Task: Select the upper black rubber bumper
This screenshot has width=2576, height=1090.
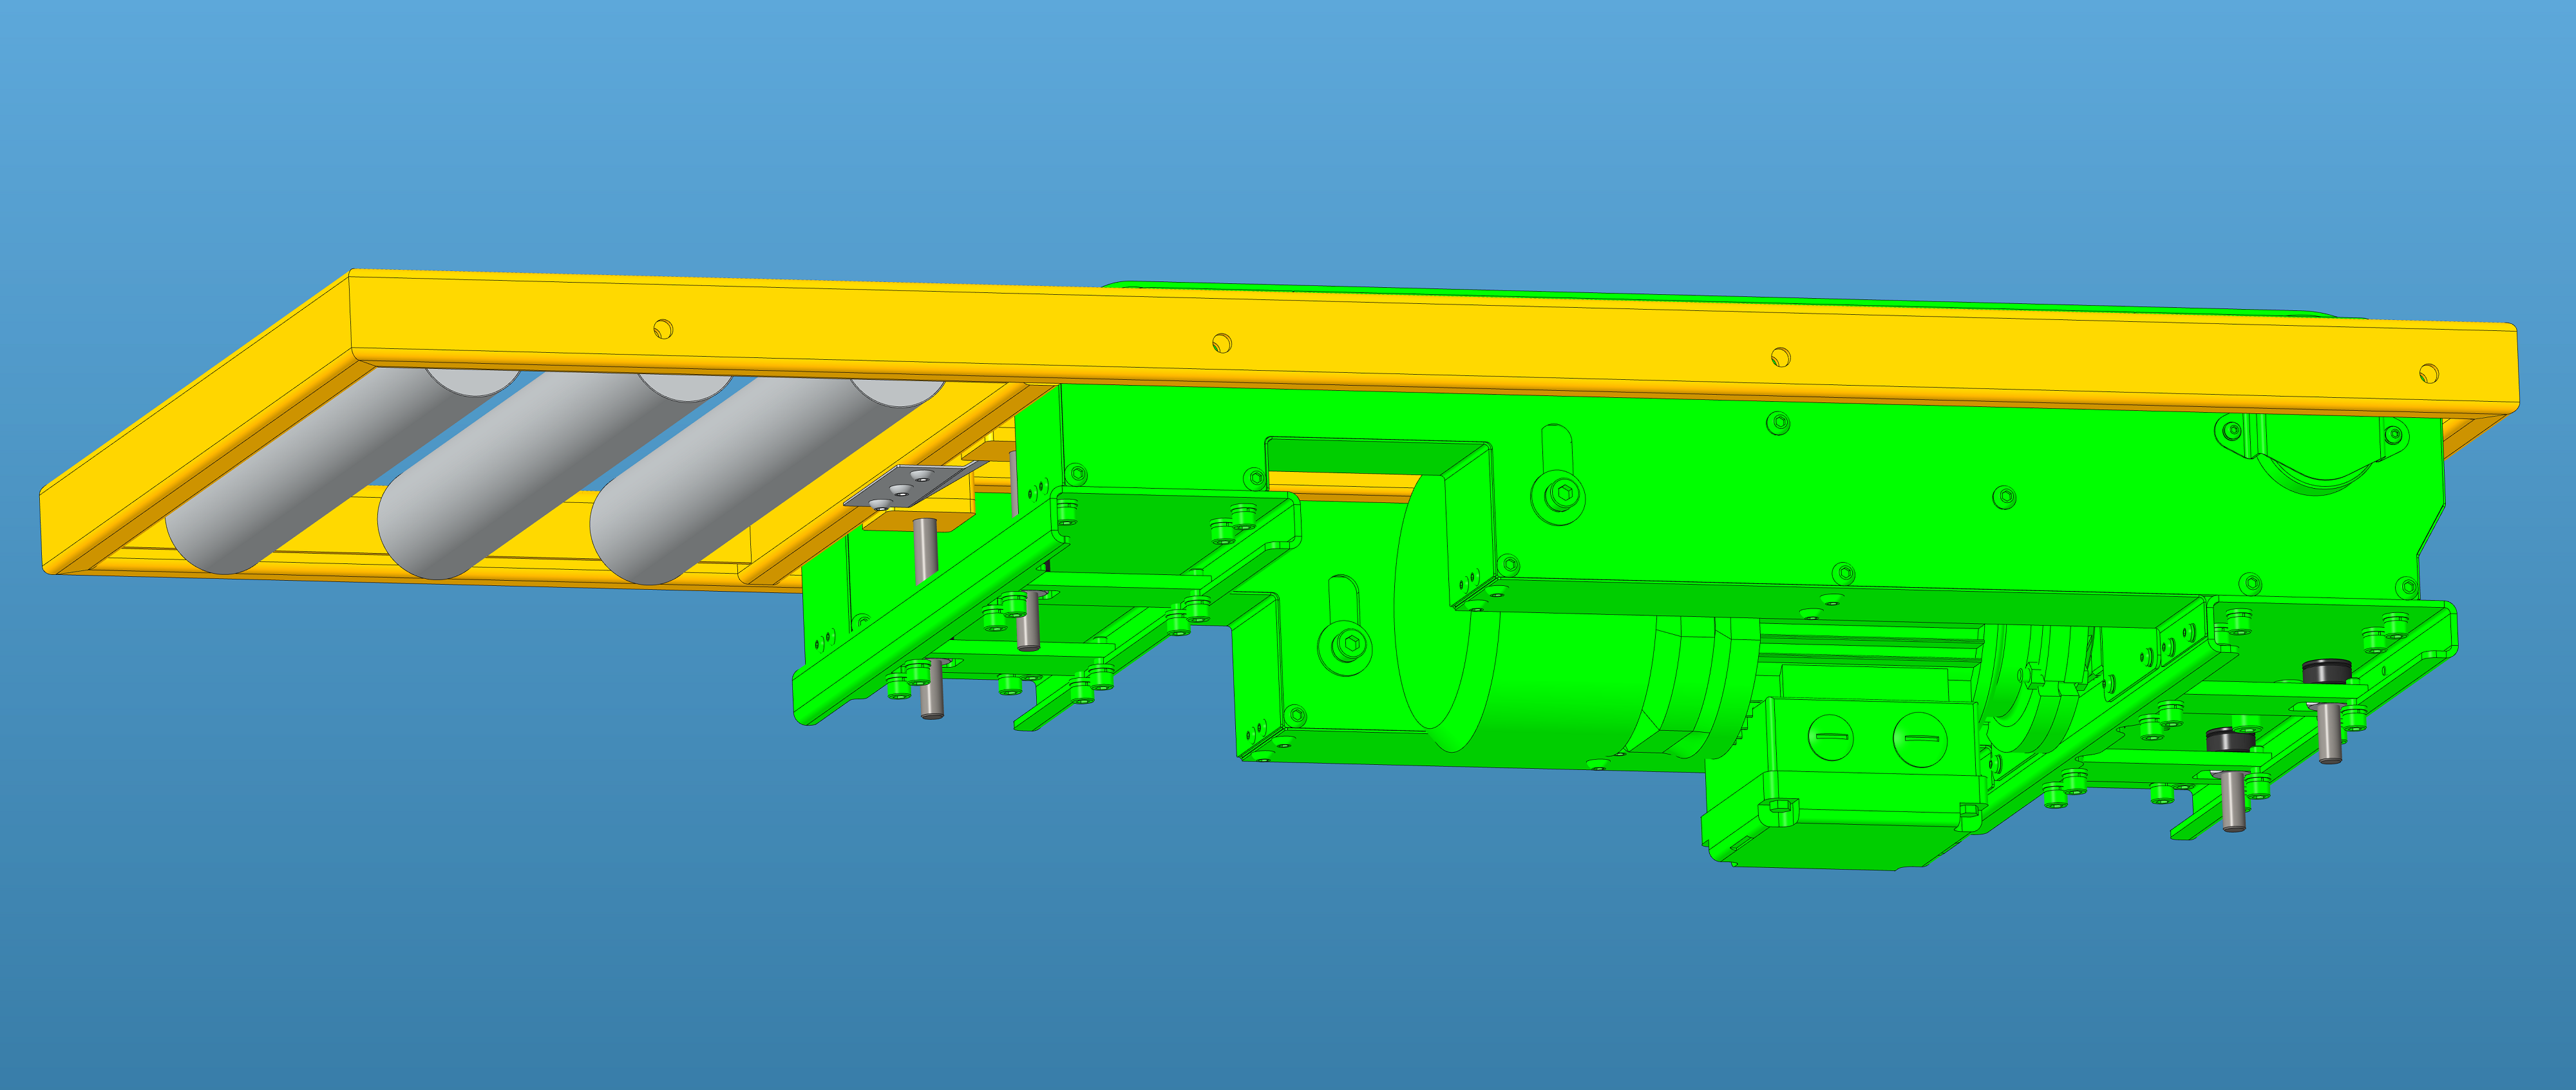Action: (x=2327, y=671)
